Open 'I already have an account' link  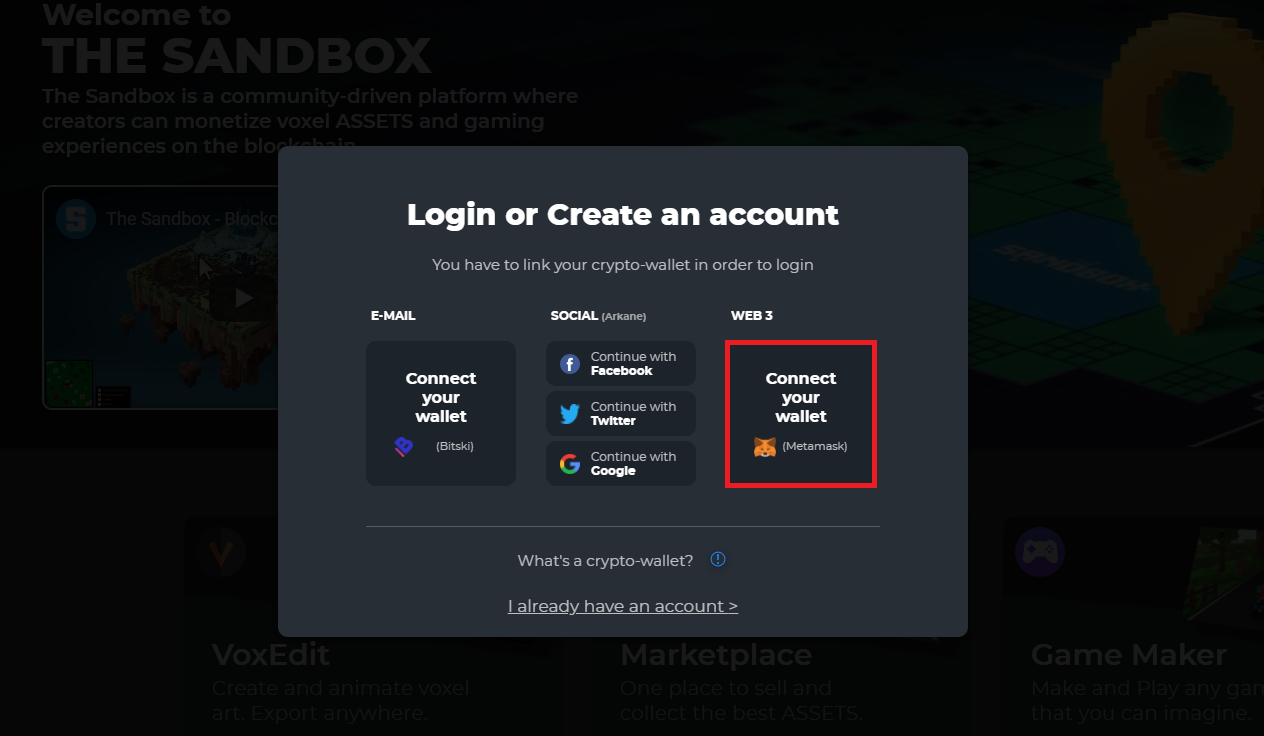pos(623,606)
